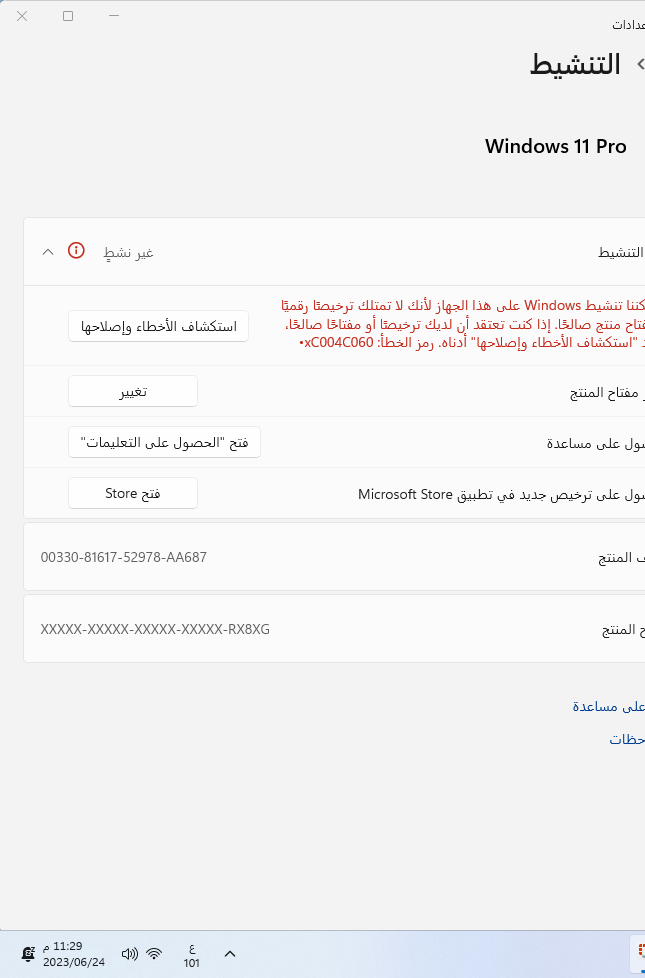Image resolution: width=645 pixels, height=978 pixels.
Task: Select product key ending RX8XG text
Action: coord(155,629)
